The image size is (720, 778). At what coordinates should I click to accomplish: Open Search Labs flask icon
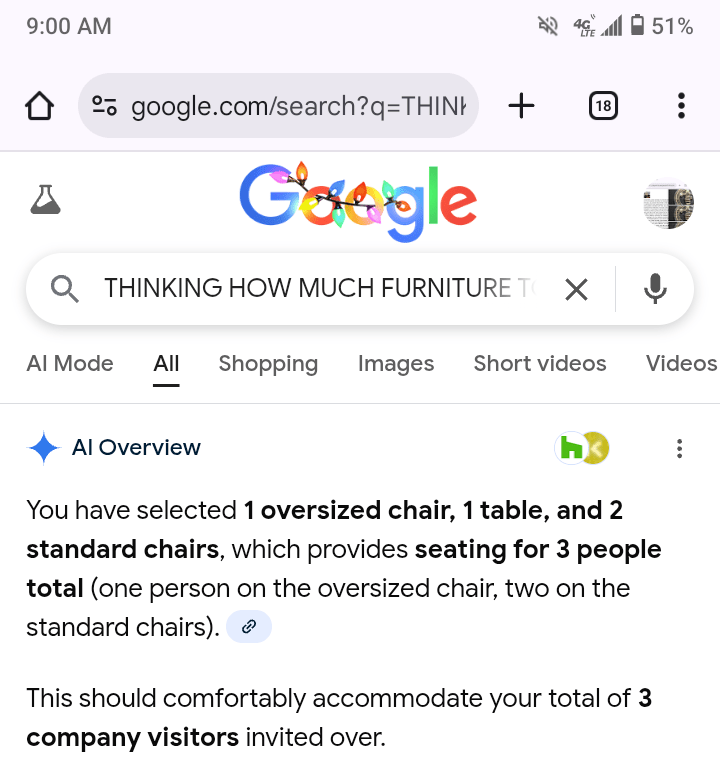click(46, 201)
